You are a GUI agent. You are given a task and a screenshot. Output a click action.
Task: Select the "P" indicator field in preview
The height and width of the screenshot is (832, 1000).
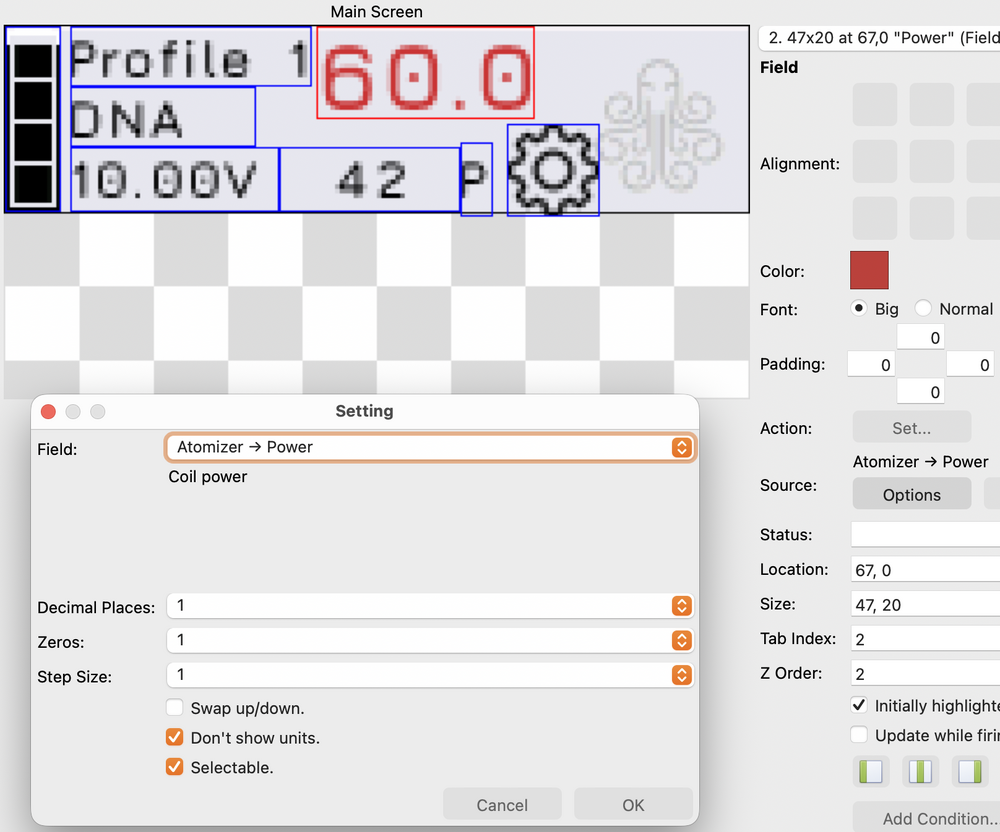tap(476, 180)
